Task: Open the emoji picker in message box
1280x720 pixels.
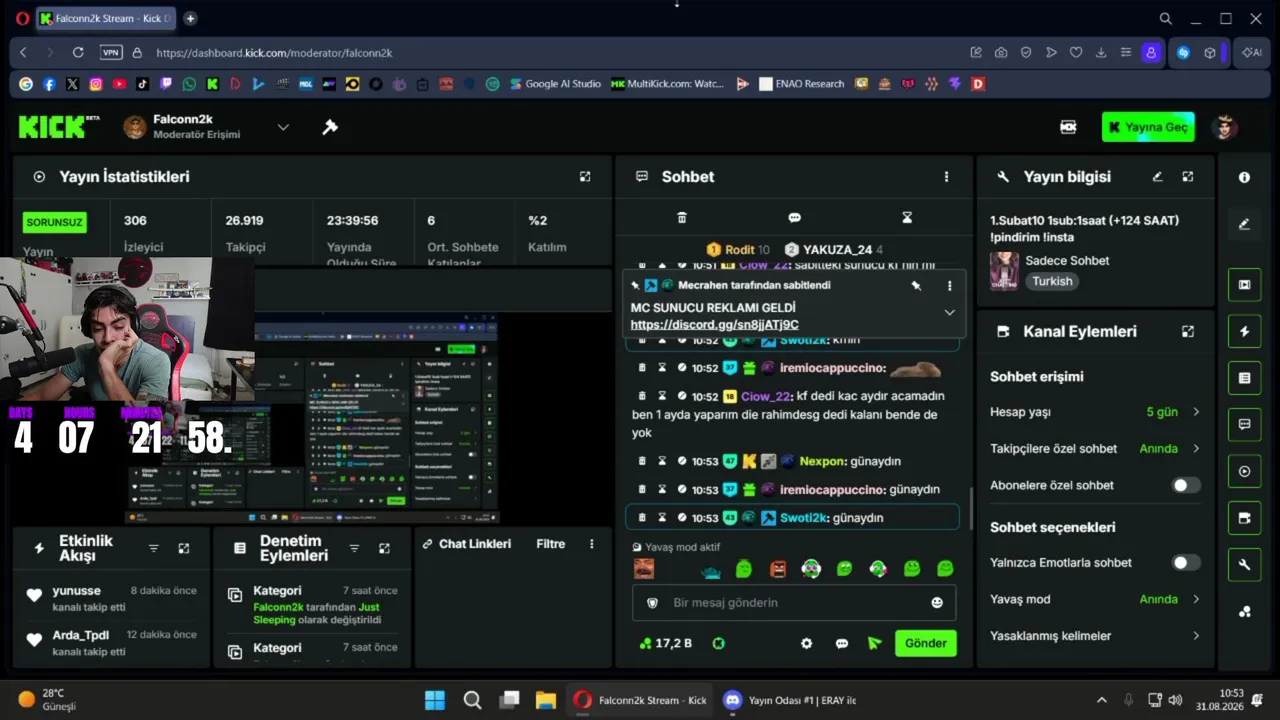Action: (937, 603)
